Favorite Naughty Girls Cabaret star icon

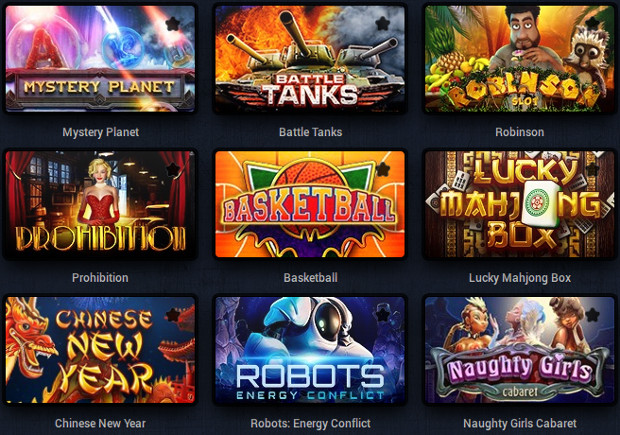tap(592, 316)
